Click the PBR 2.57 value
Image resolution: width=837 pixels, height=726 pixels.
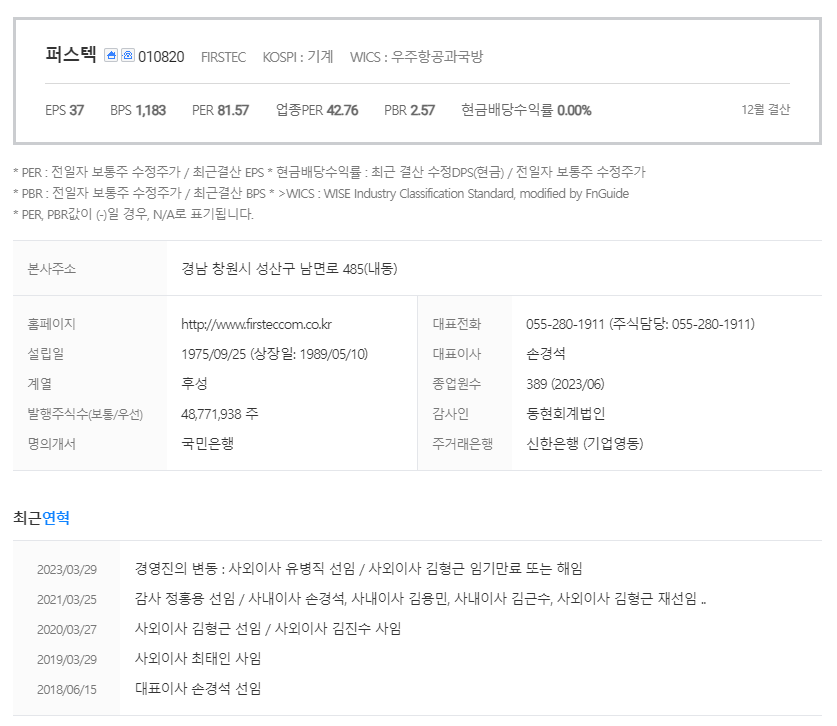click(x=409, y=110)
